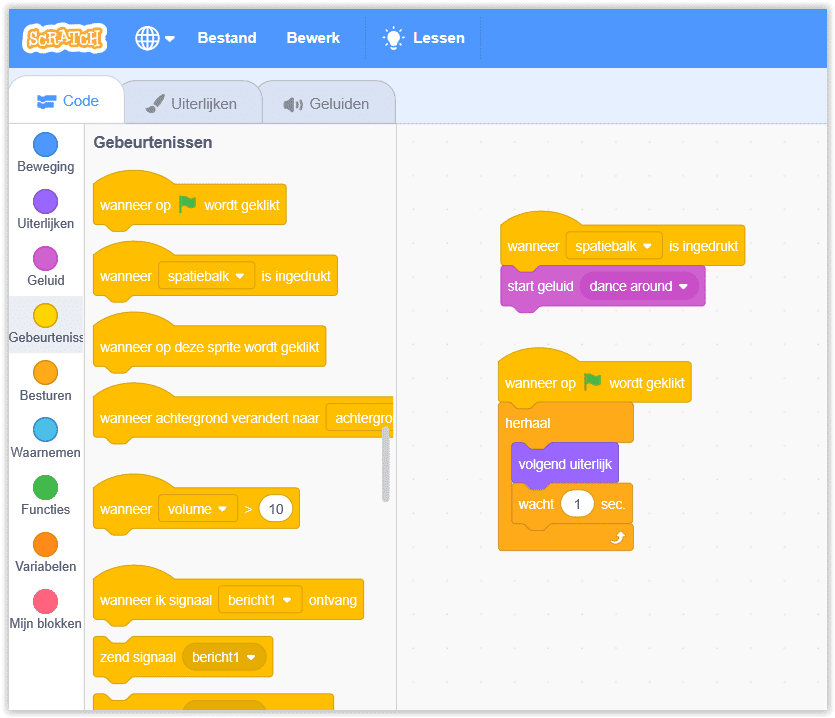The width and height of the screenshot is (835, 718).
Task: Select the light blue Waarnemen category circle
Action: pos(45,430)
